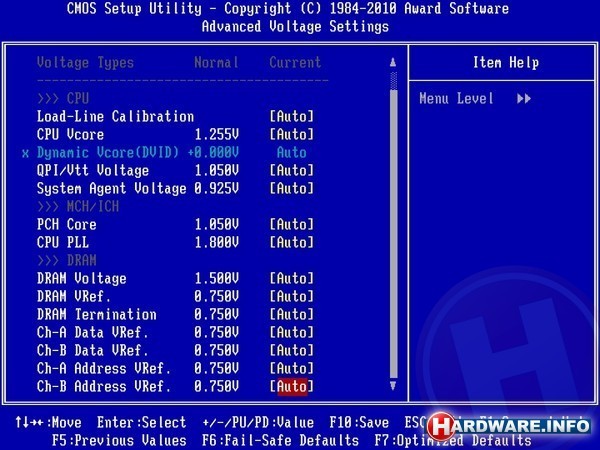Click the Dynamic Vcore +0.000V value
This screenshot has width=600, height=450.
tap(213, 153)
